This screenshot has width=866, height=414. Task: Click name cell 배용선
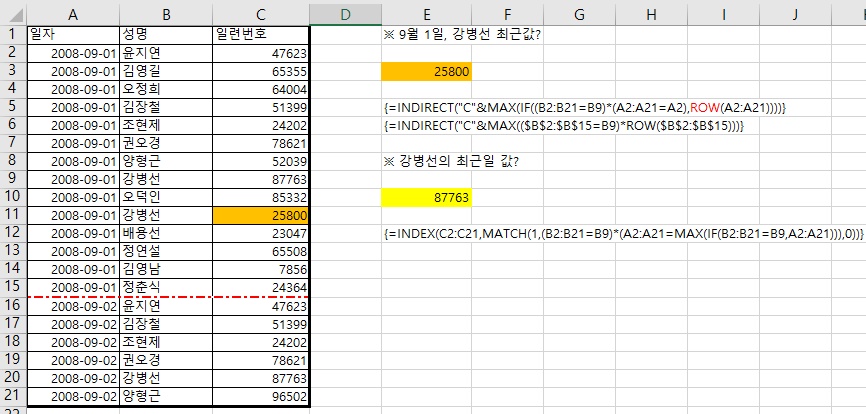165,233
